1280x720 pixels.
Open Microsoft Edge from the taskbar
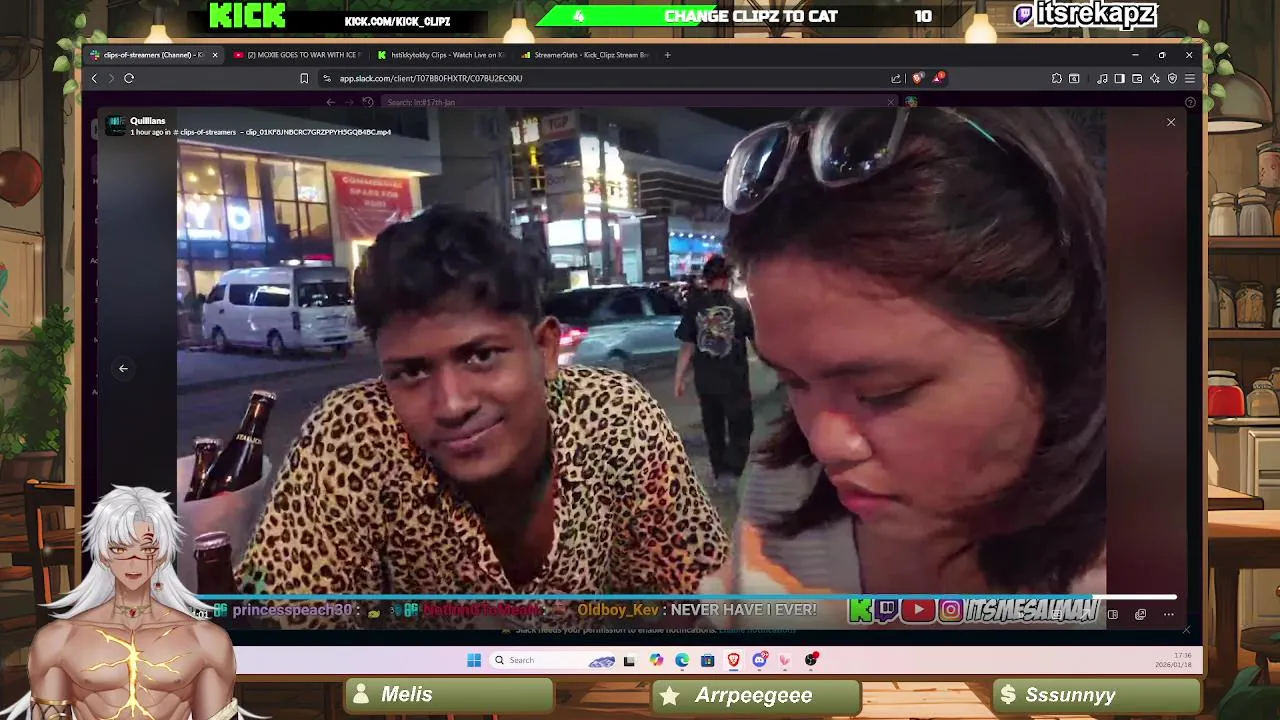coord(682,660)
